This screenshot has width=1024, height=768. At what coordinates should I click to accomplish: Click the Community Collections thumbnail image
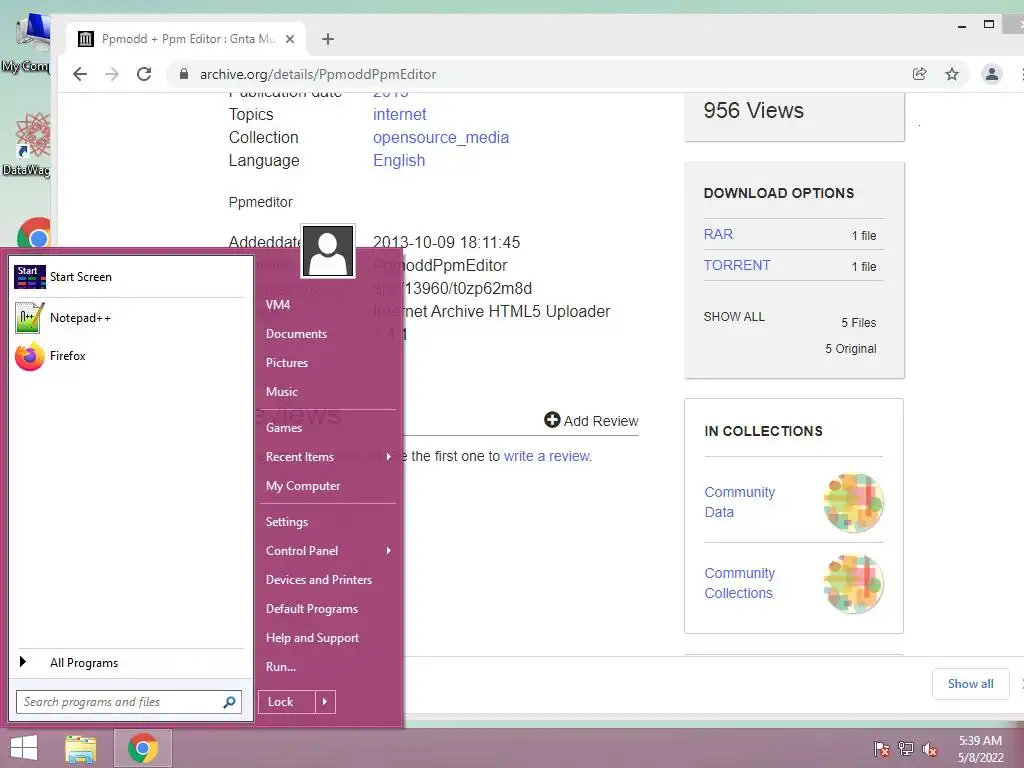[x=853, y=584]
